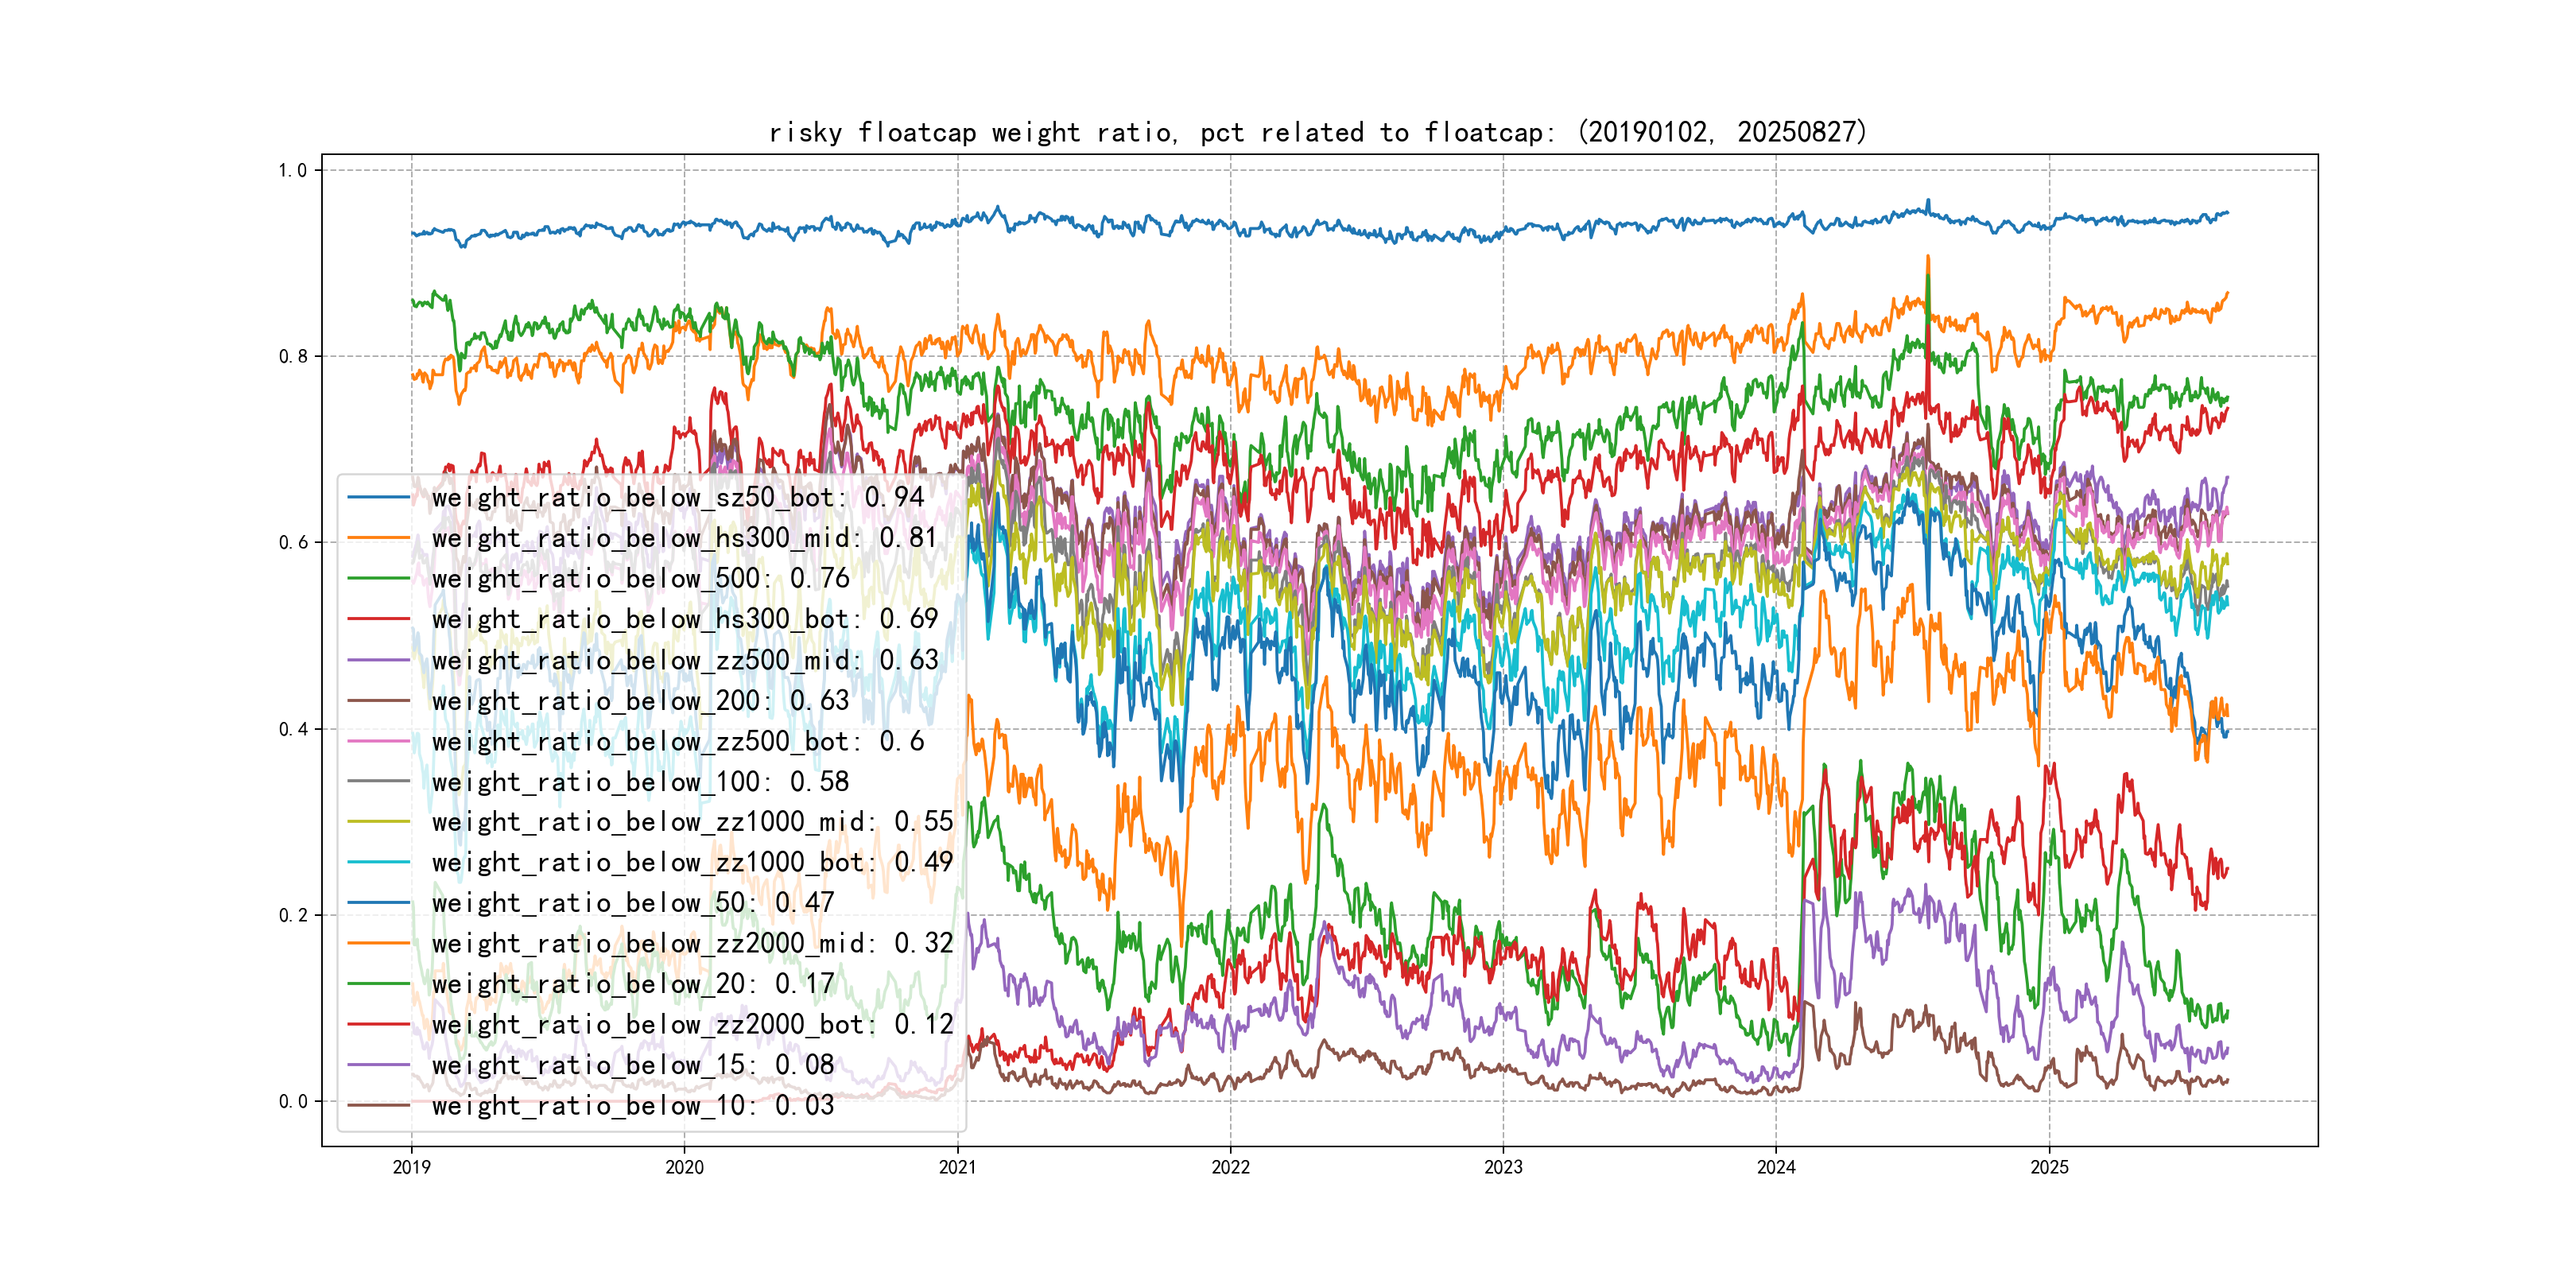2576x1288 pixels.
Task: Click olive line swatch for zz1000_mid
Action: click(379, 822)
